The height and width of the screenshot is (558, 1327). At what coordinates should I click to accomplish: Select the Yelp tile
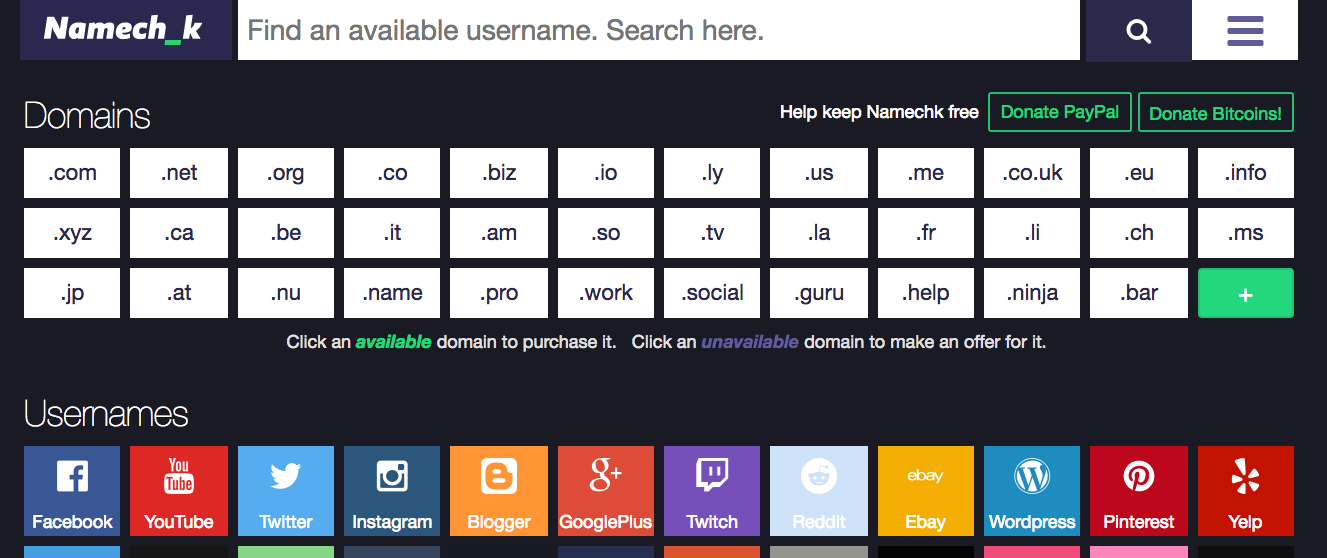pos(1246,491)
